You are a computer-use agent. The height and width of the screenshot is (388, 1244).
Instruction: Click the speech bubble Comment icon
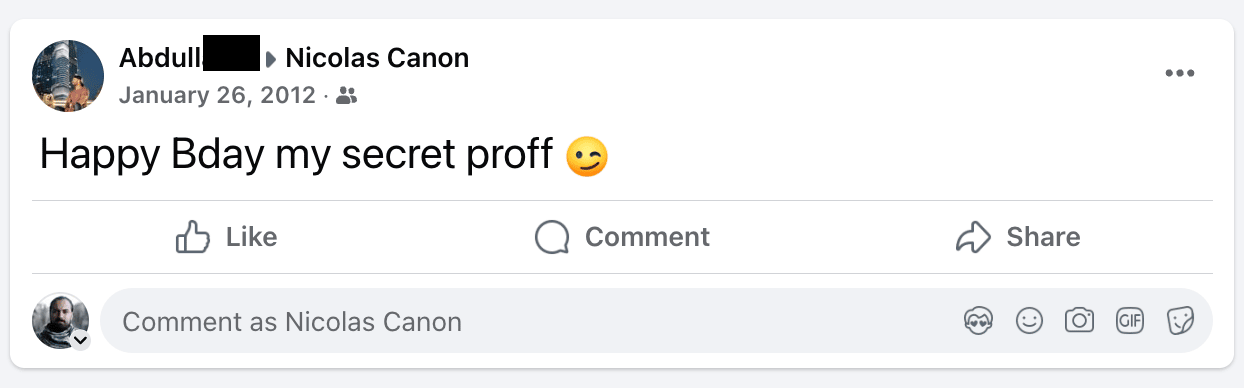pyautogui.click(x=552, y=237)
